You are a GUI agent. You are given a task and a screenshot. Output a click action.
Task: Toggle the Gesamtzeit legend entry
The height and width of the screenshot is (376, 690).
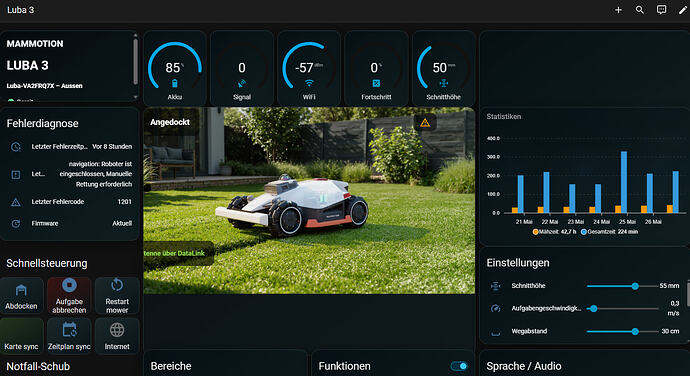point(609,232)
